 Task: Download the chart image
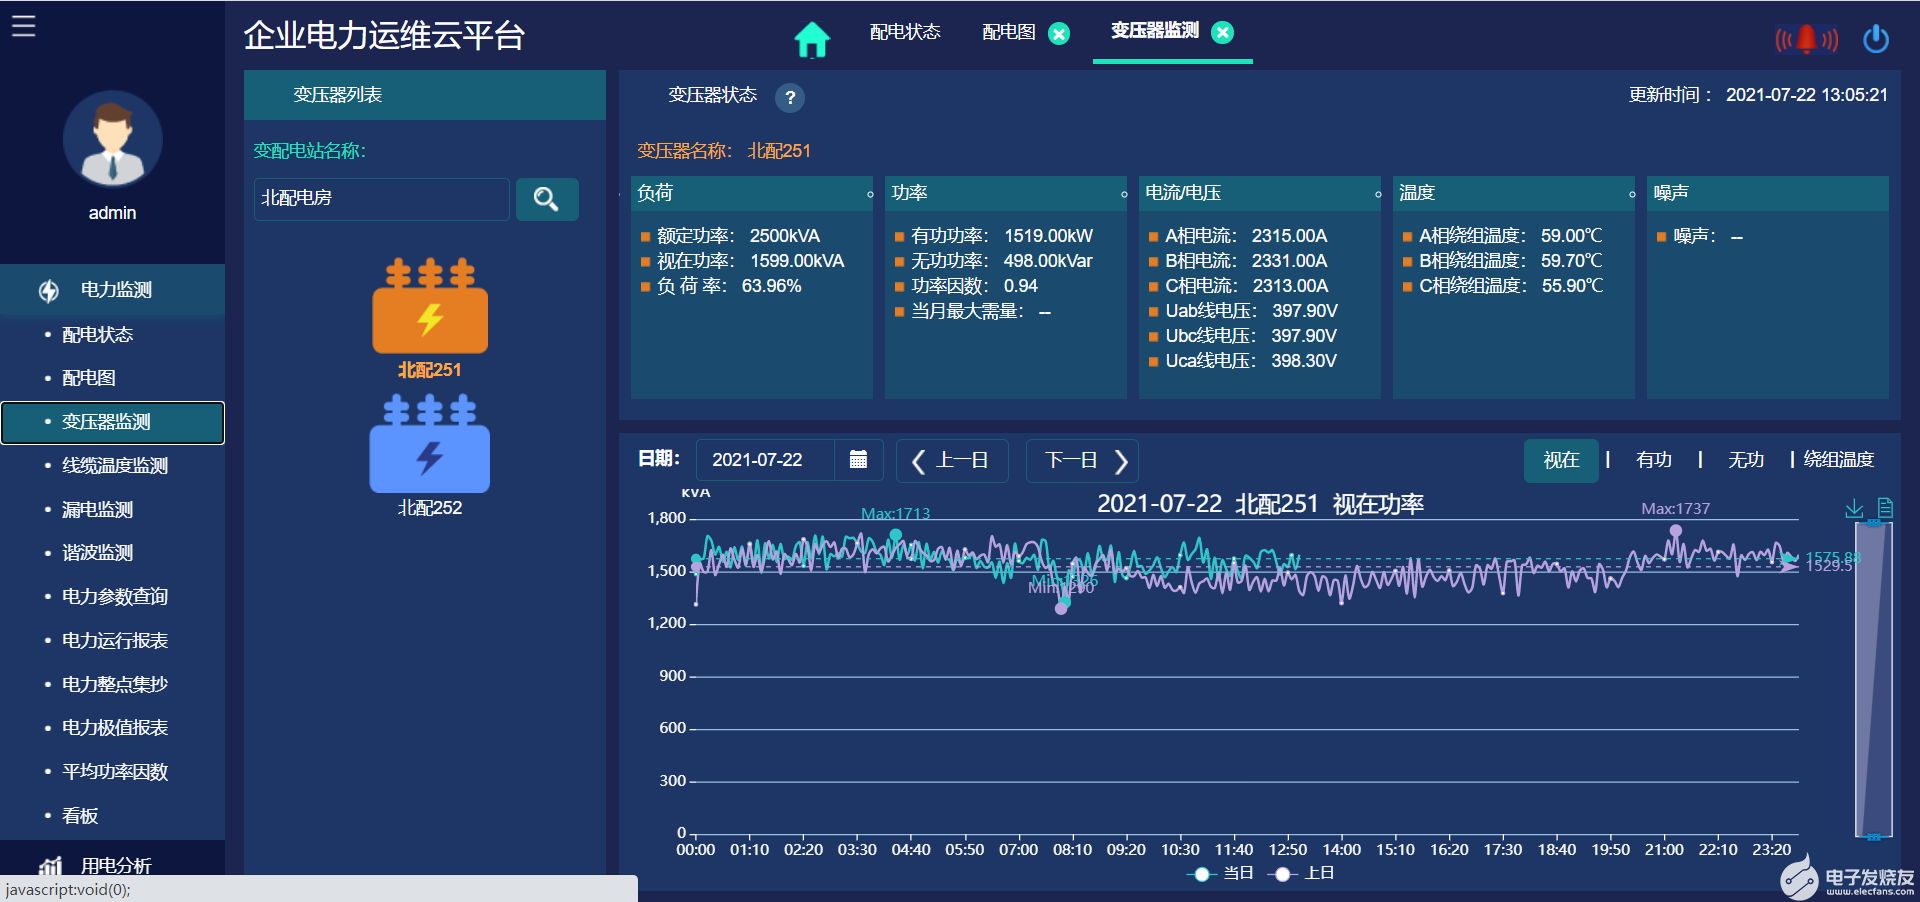1853,509
